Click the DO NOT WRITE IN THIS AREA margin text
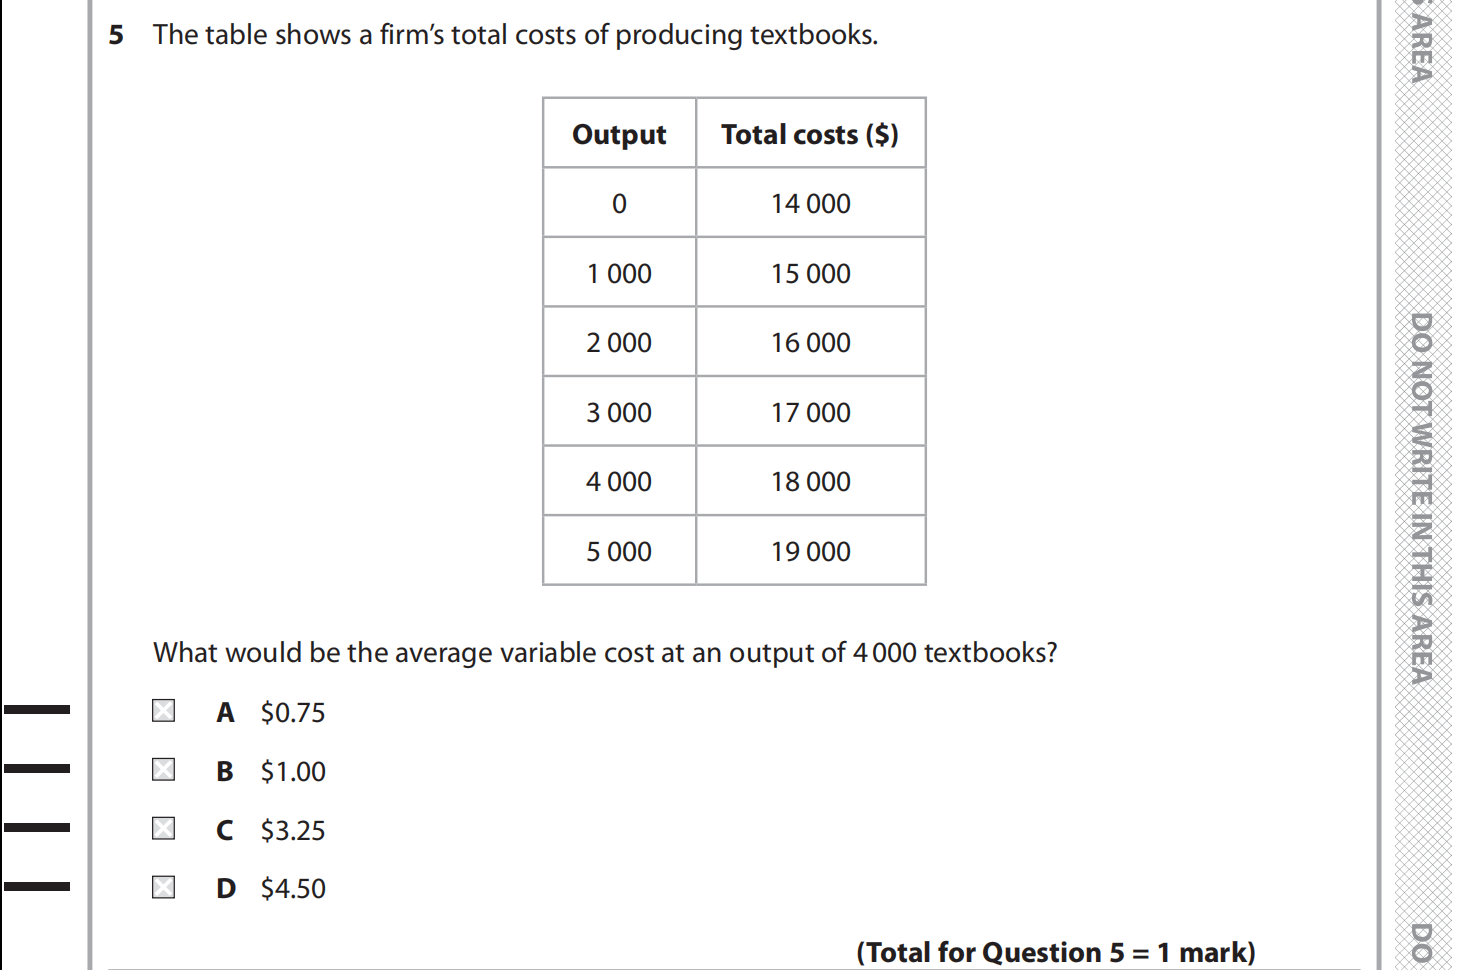Viewport: 1466px width, 970px height. tap(1421, 498)
